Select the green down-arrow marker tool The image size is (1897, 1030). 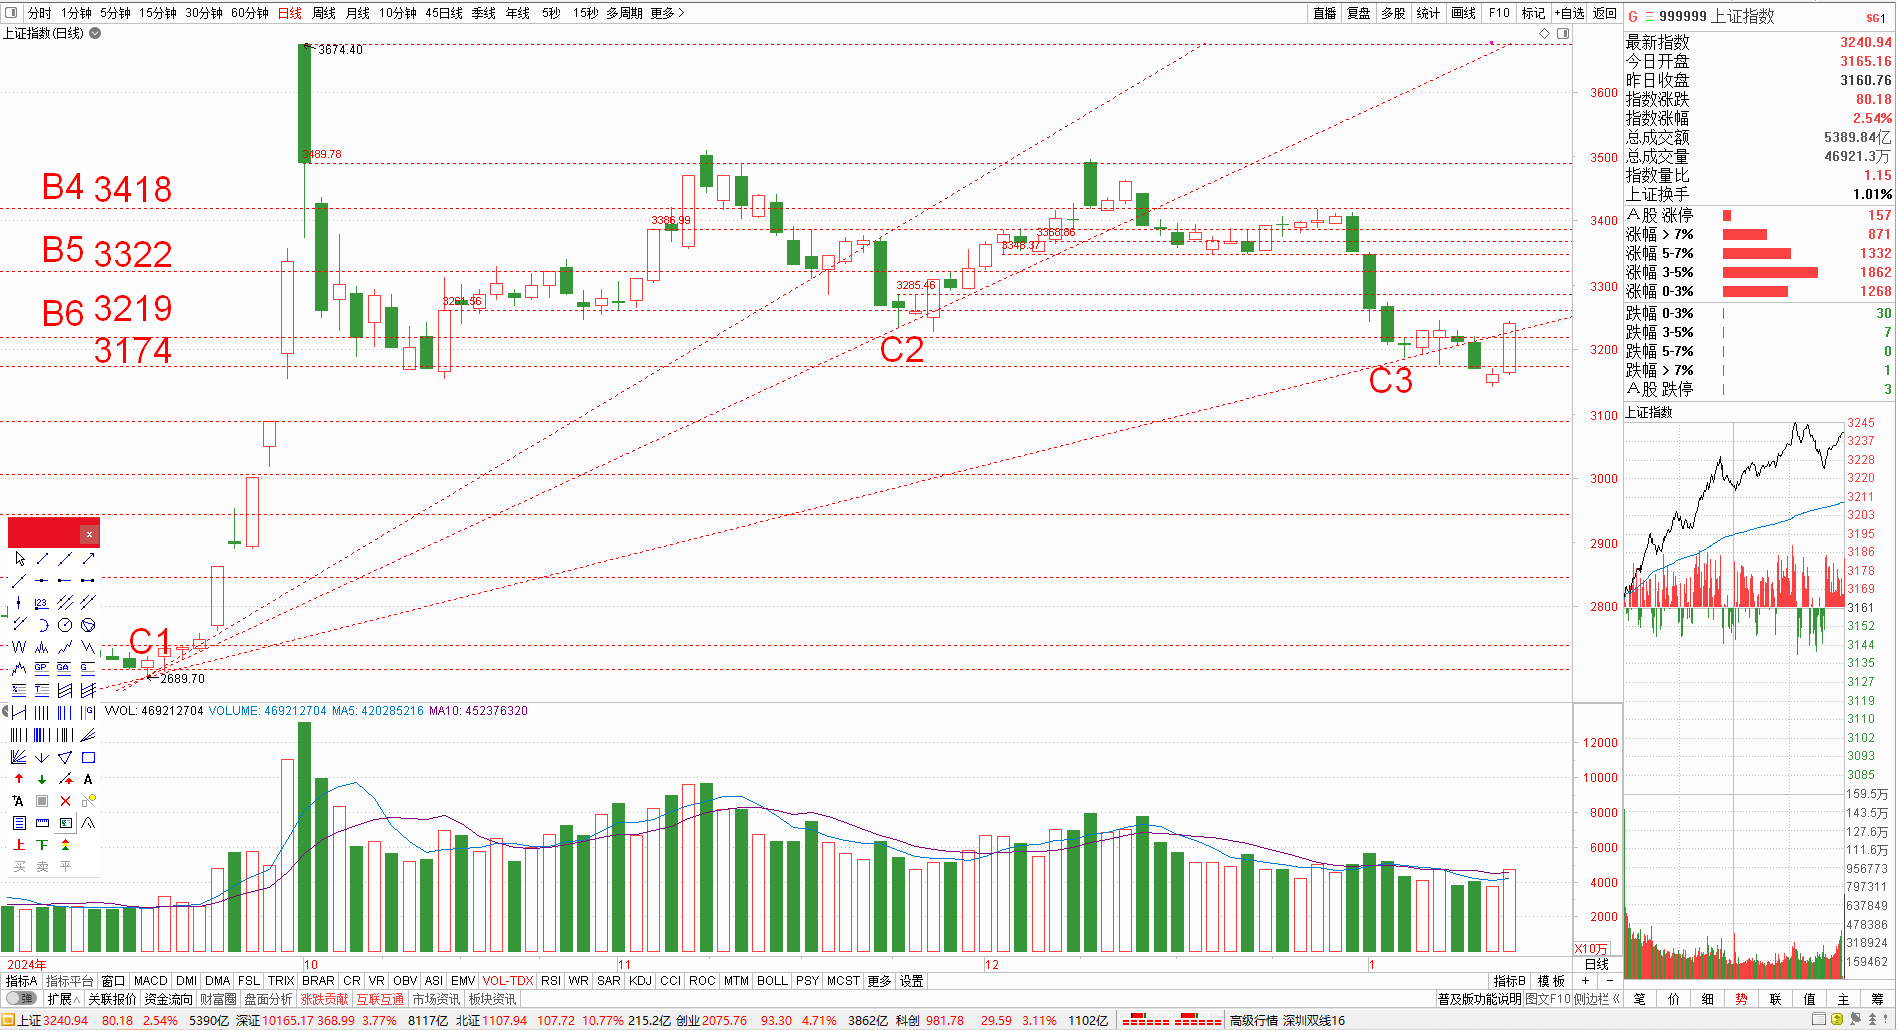pyautogui.click(x=42, y=779)
